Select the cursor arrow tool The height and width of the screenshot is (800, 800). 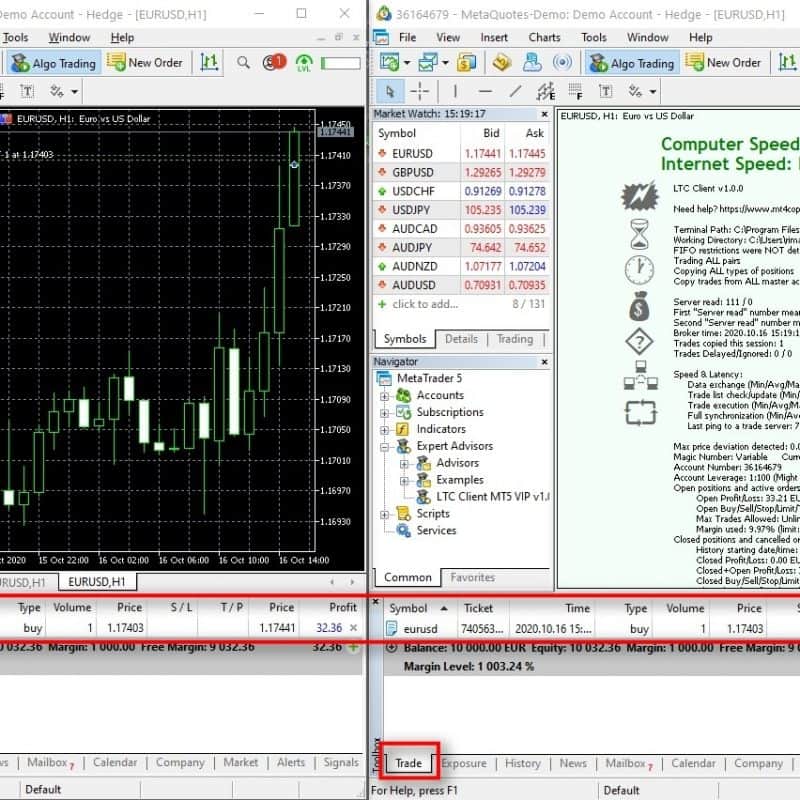(x=390, y=92)
